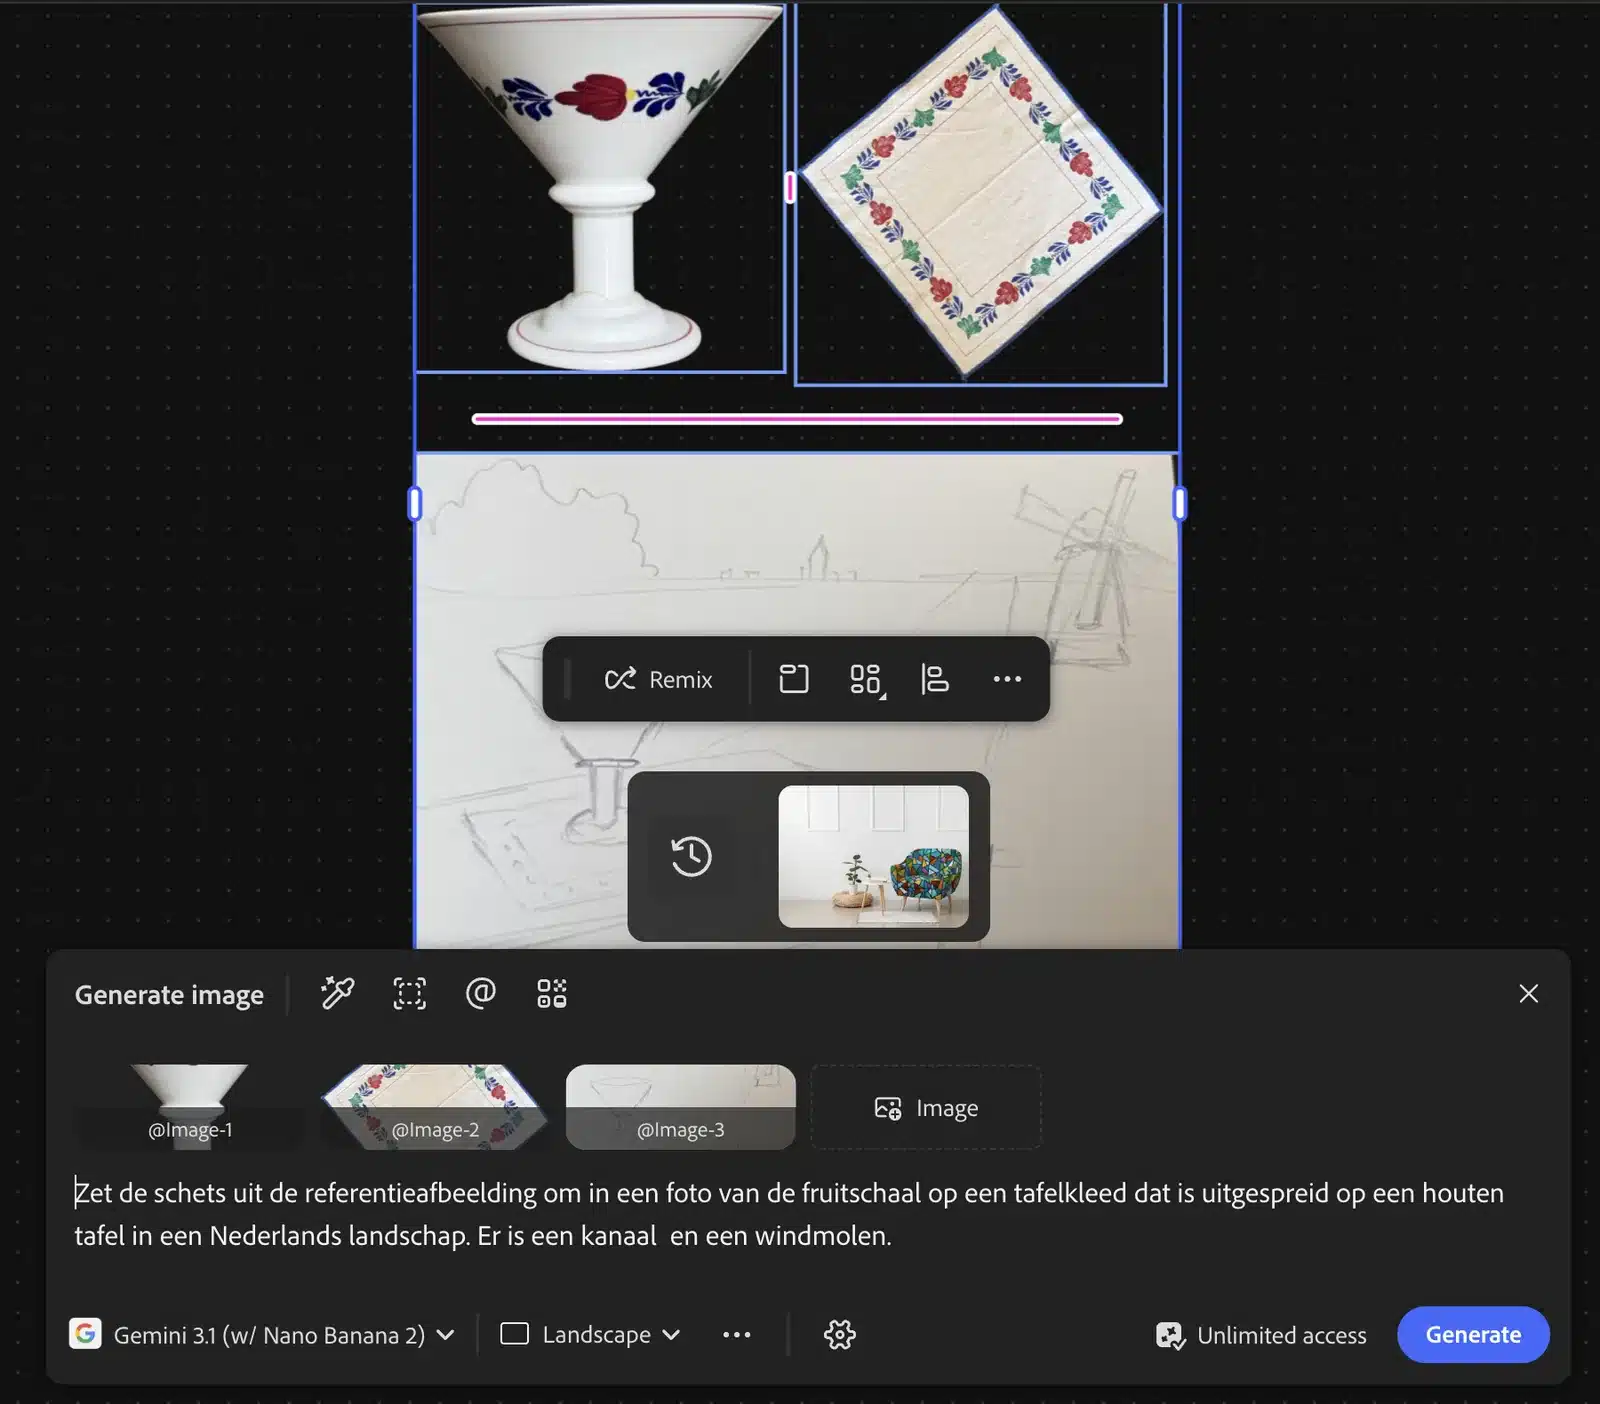Image resolution: width=1600 pixels, height=1404 pixels.
Task: Open the Gemini 3.1 model dropdown
Action: (262, 1334)
